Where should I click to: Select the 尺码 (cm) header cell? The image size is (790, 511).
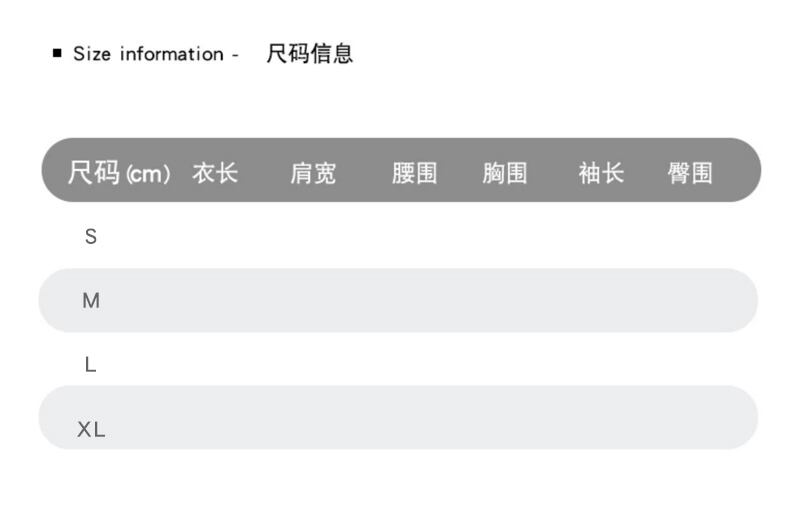(x=119, y=173)
